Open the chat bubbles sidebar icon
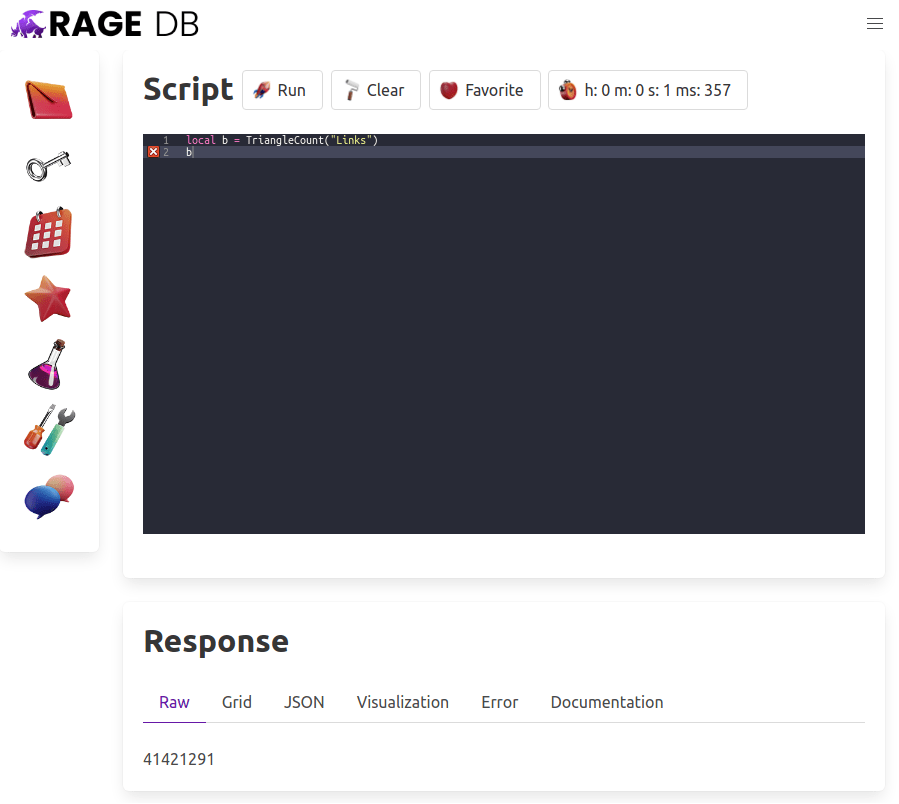 tap(49, 496)
